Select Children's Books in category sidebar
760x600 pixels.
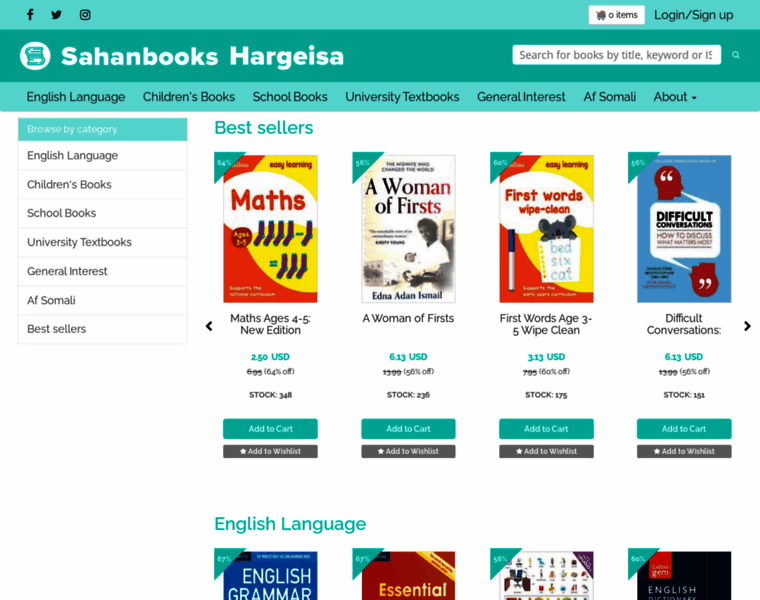(102, 184)
